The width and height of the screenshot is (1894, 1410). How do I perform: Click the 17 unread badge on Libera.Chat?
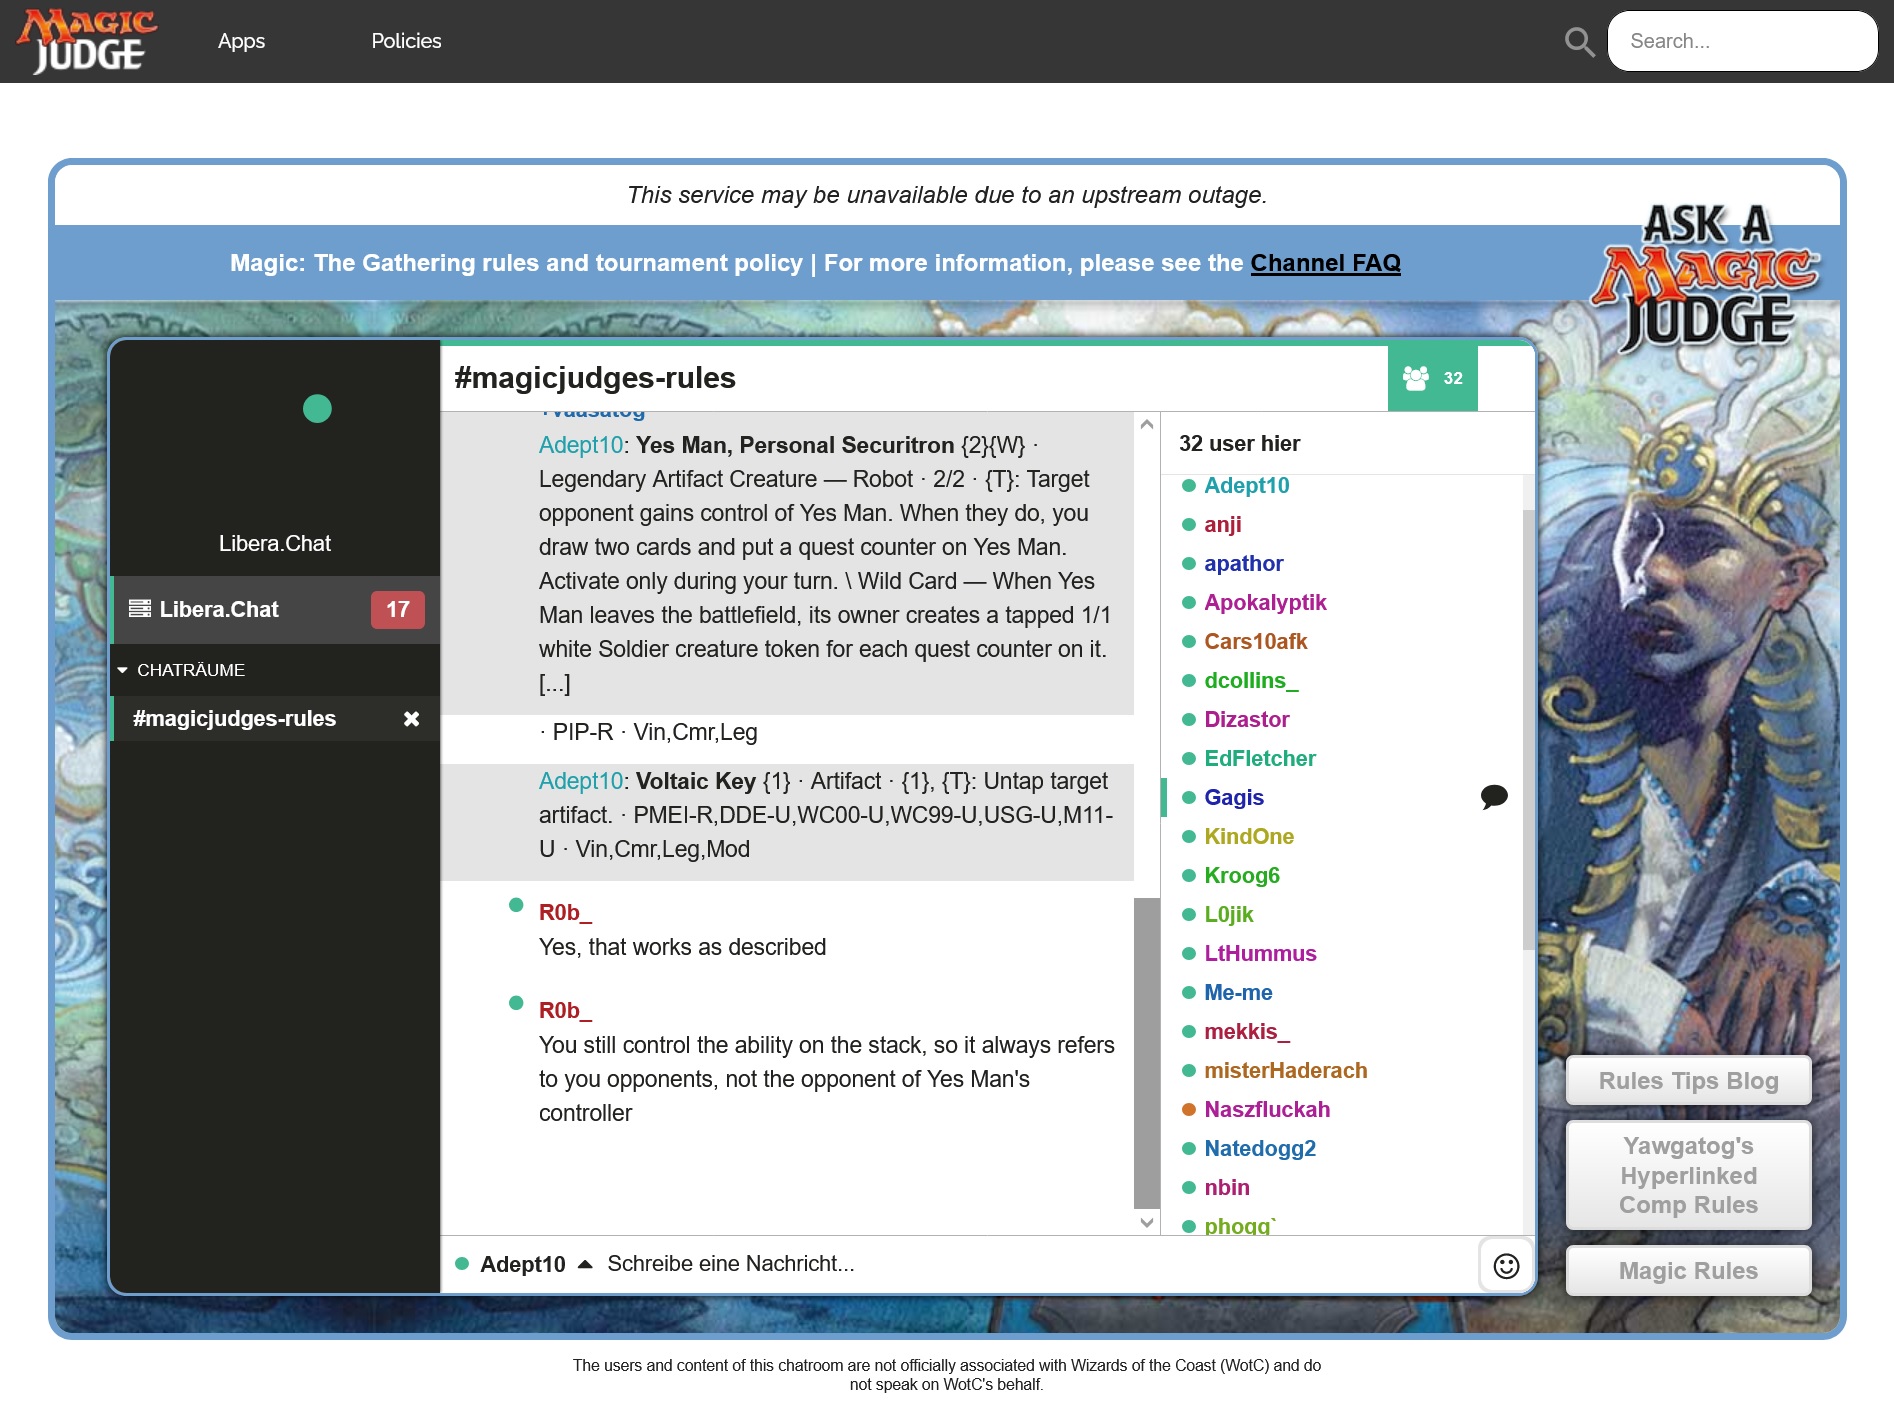click(398, 610)
